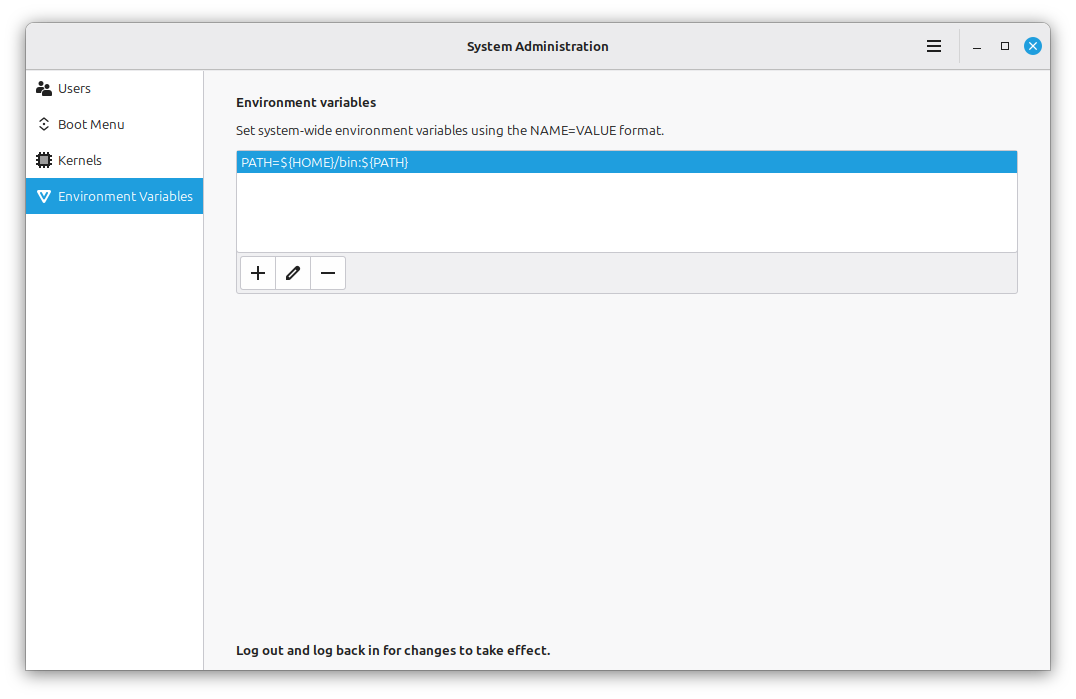Click the Environment variables bold heading
Screen dimensions: 1076x699
(x=306, y=102)
